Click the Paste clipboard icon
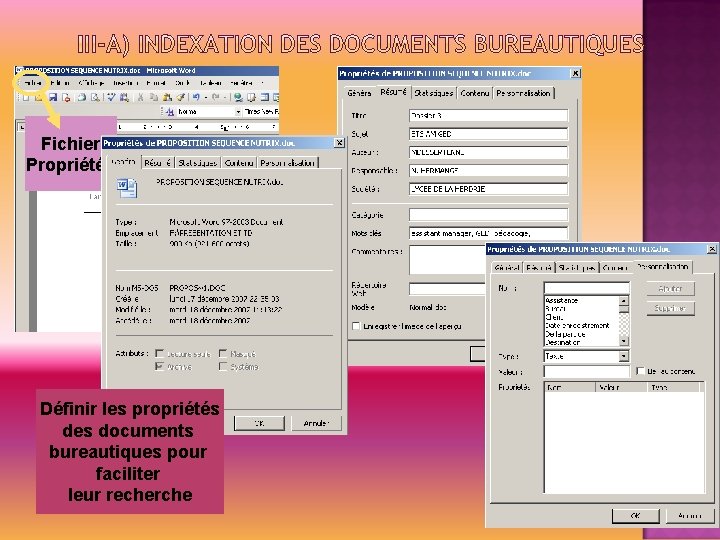 coord(168,97)
